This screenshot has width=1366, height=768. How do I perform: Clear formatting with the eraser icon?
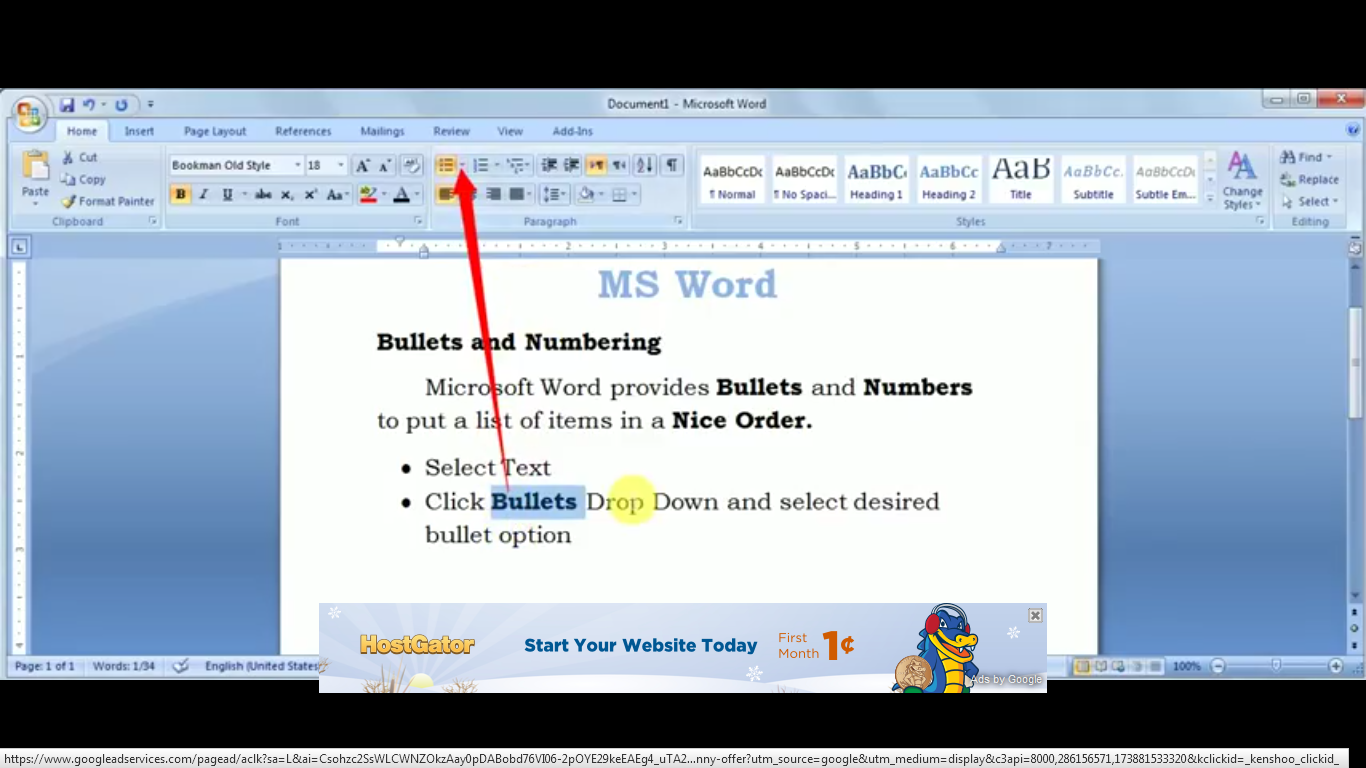point(411,165)
